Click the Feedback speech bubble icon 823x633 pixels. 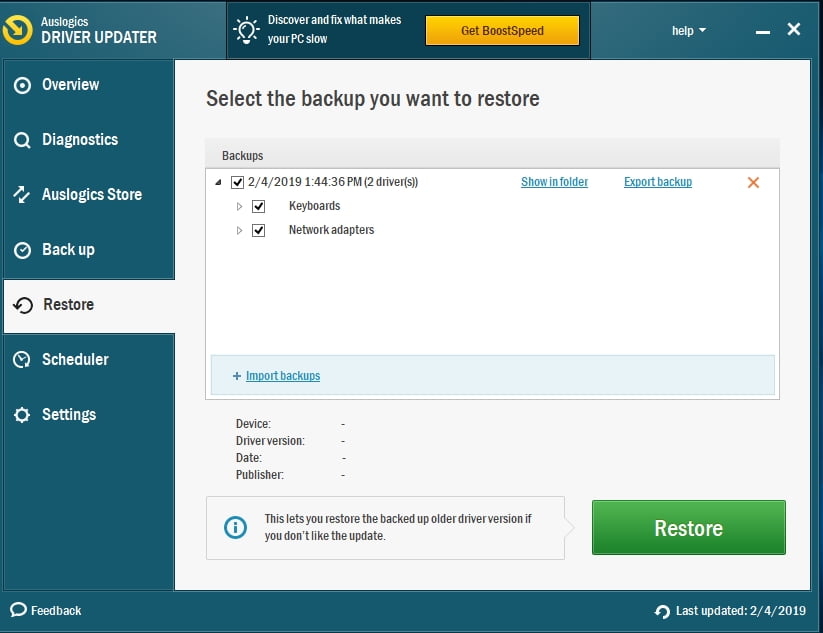[x=18, y=610]
